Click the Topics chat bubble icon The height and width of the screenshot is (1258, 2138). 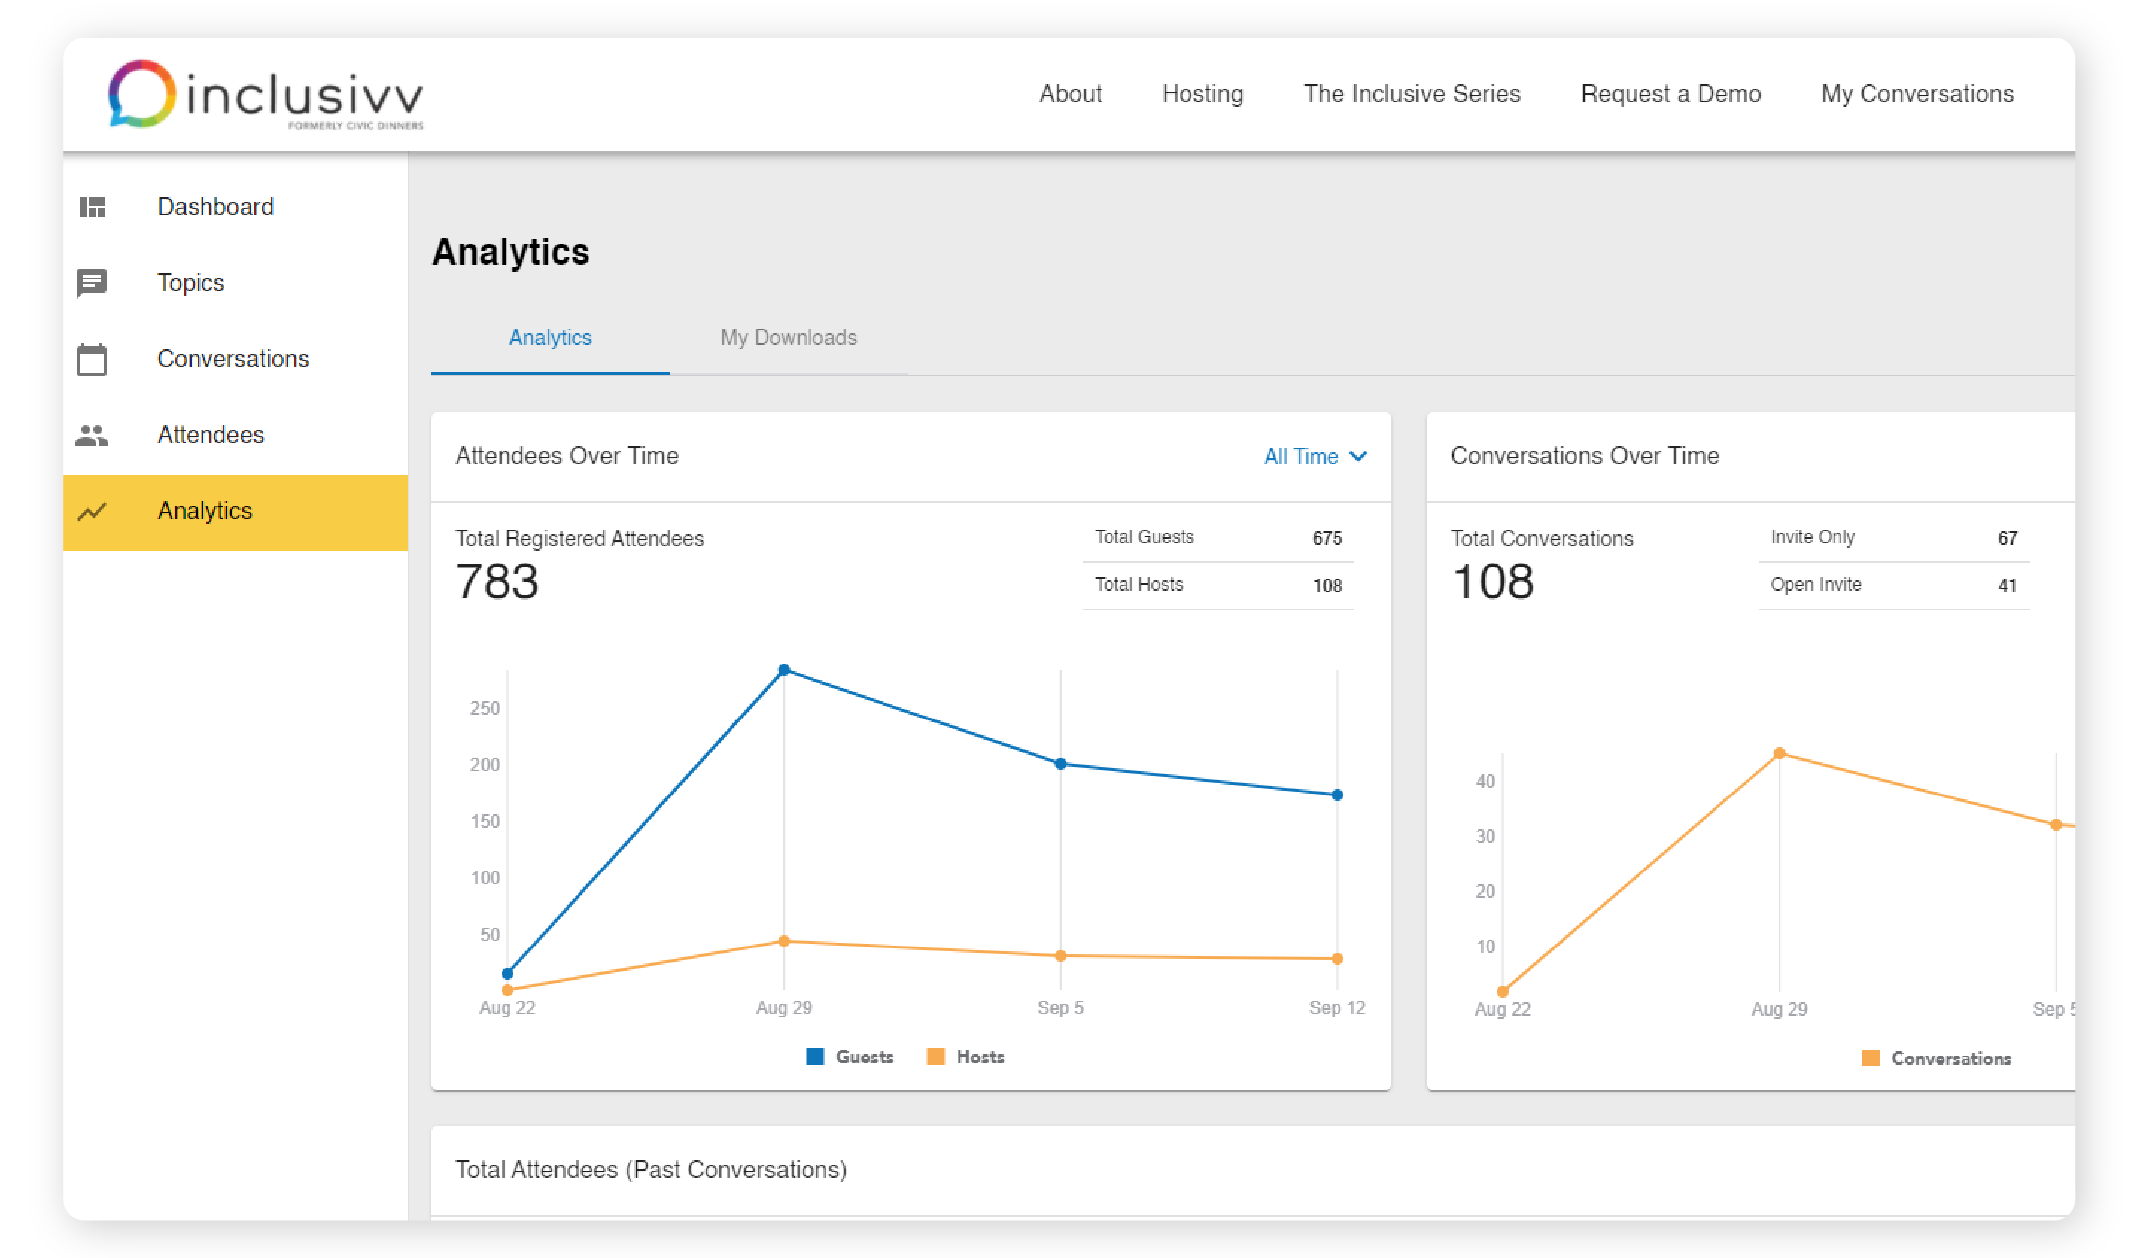pyautogui.click(x=92, y=283)
